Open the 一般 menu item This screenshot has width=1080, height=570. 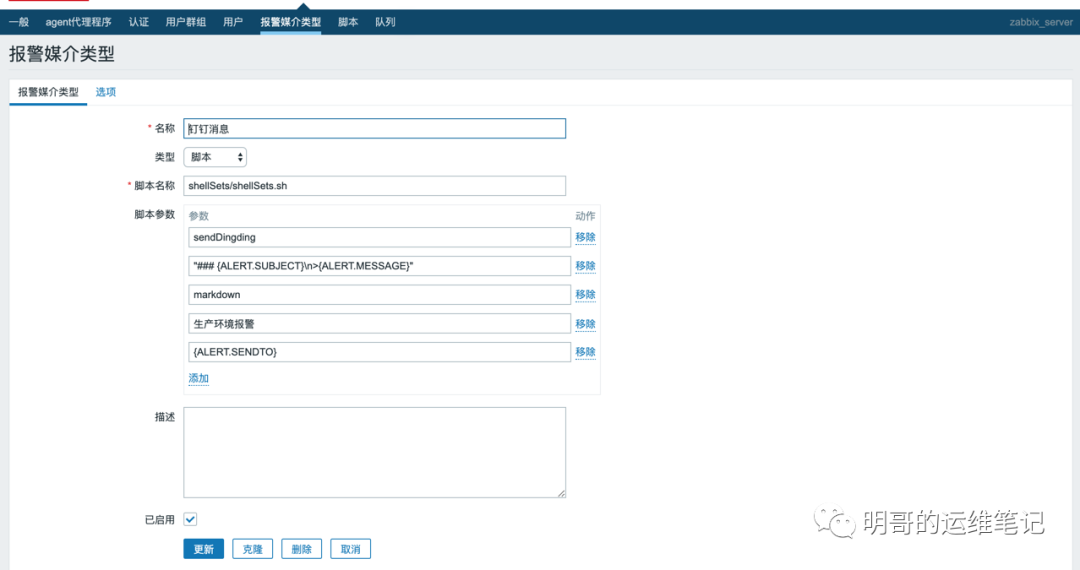pos(19,22)
